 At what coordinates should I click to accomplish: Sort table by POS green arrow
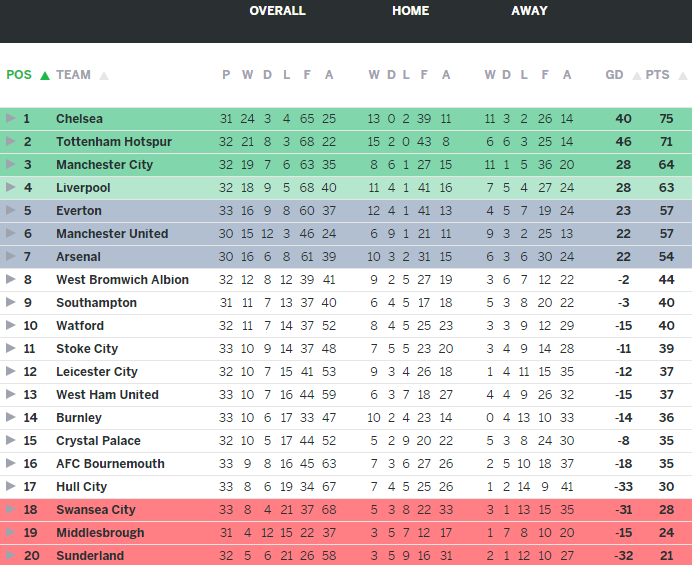pyautogui.click(x=44, y=75)
